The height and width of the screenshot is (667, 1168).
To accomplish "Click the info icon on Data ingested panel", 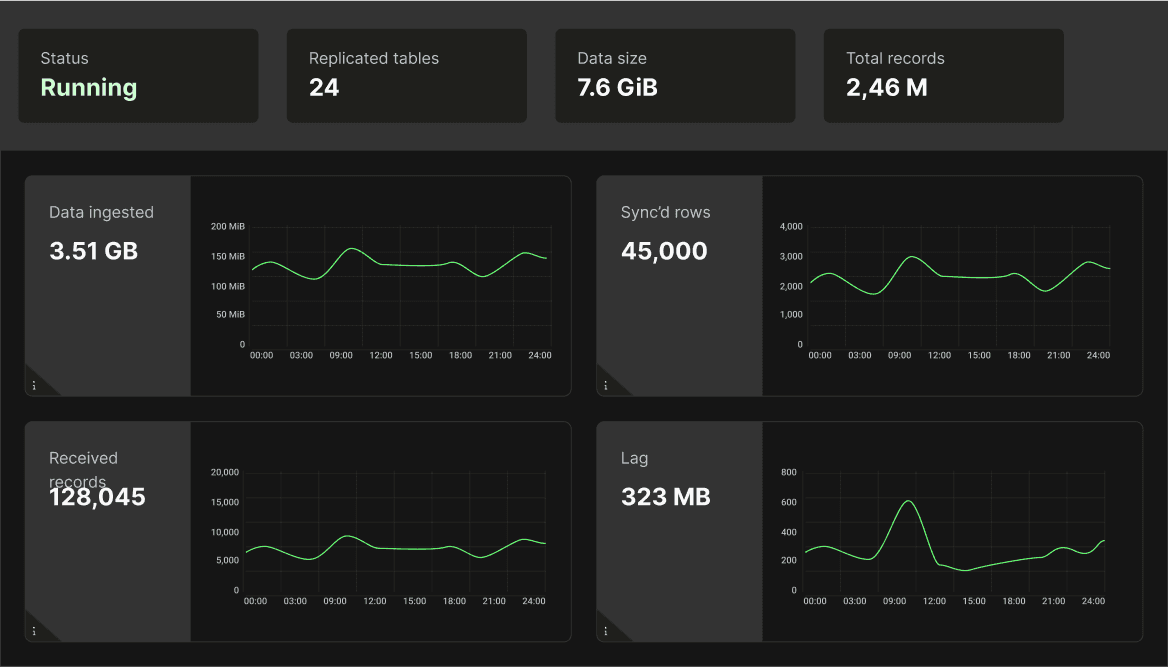I will [34, 385].
